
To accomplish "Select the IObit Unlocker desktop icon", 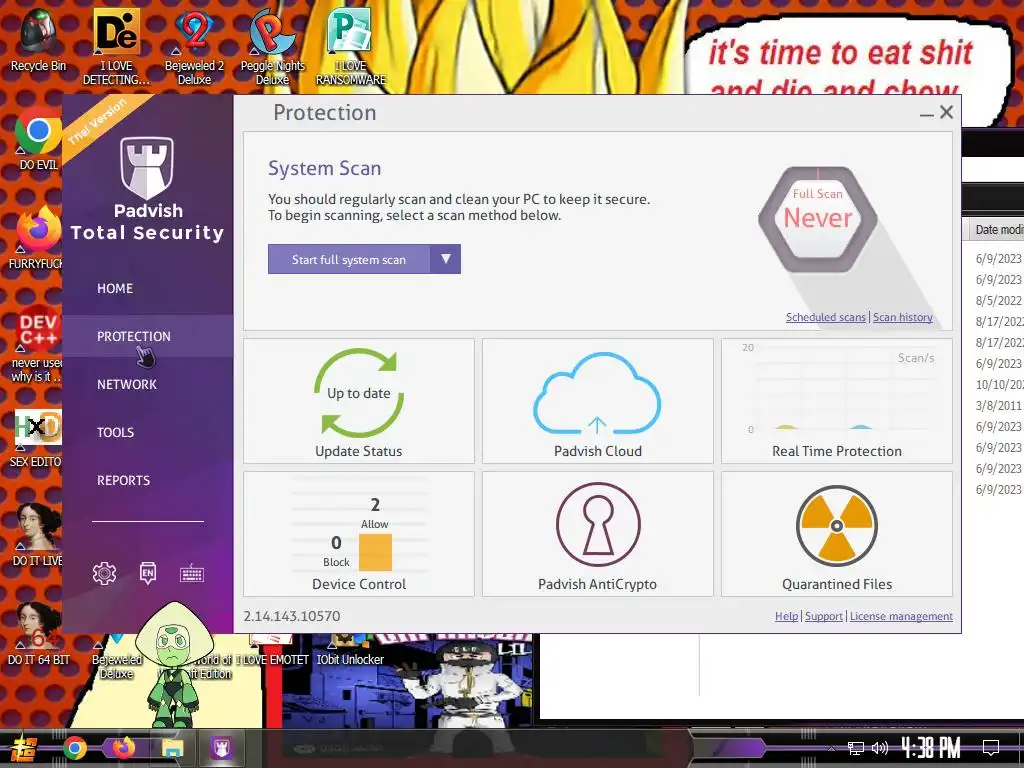I will pyautogui.click(x=350, y=650).
